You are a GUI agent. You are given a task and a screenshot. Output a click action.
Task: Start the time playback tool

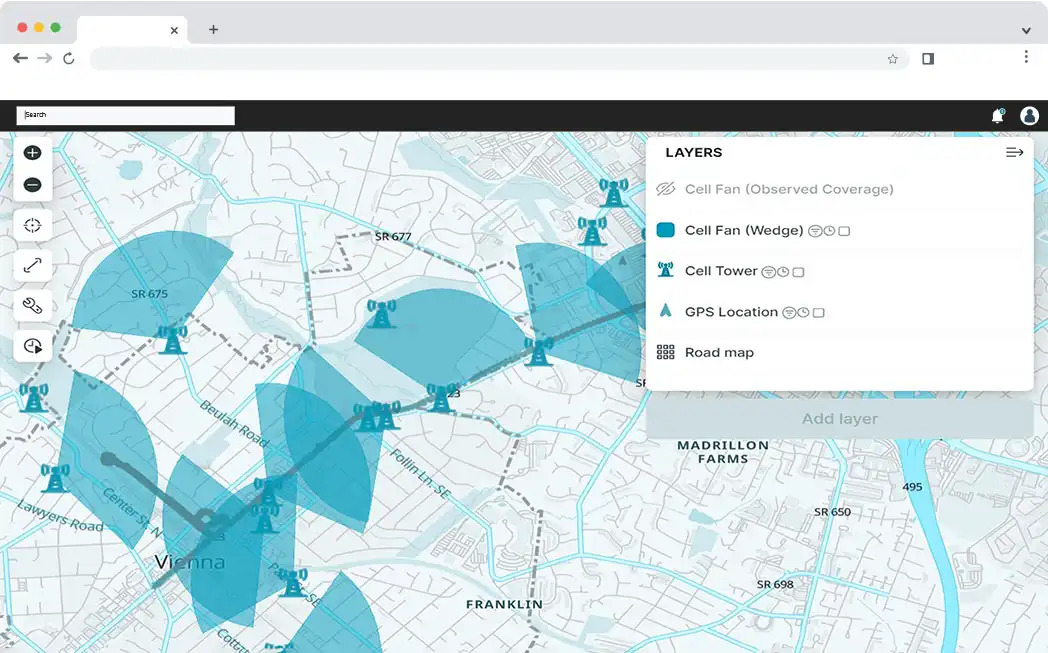pyautogui.click(x=32, y=346)
